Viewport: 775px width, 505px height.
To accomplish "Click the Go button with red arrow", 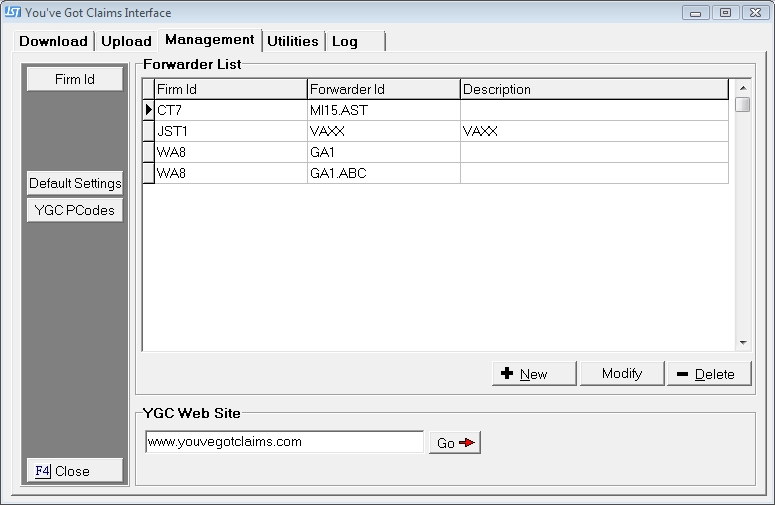I will click(455, 443).
